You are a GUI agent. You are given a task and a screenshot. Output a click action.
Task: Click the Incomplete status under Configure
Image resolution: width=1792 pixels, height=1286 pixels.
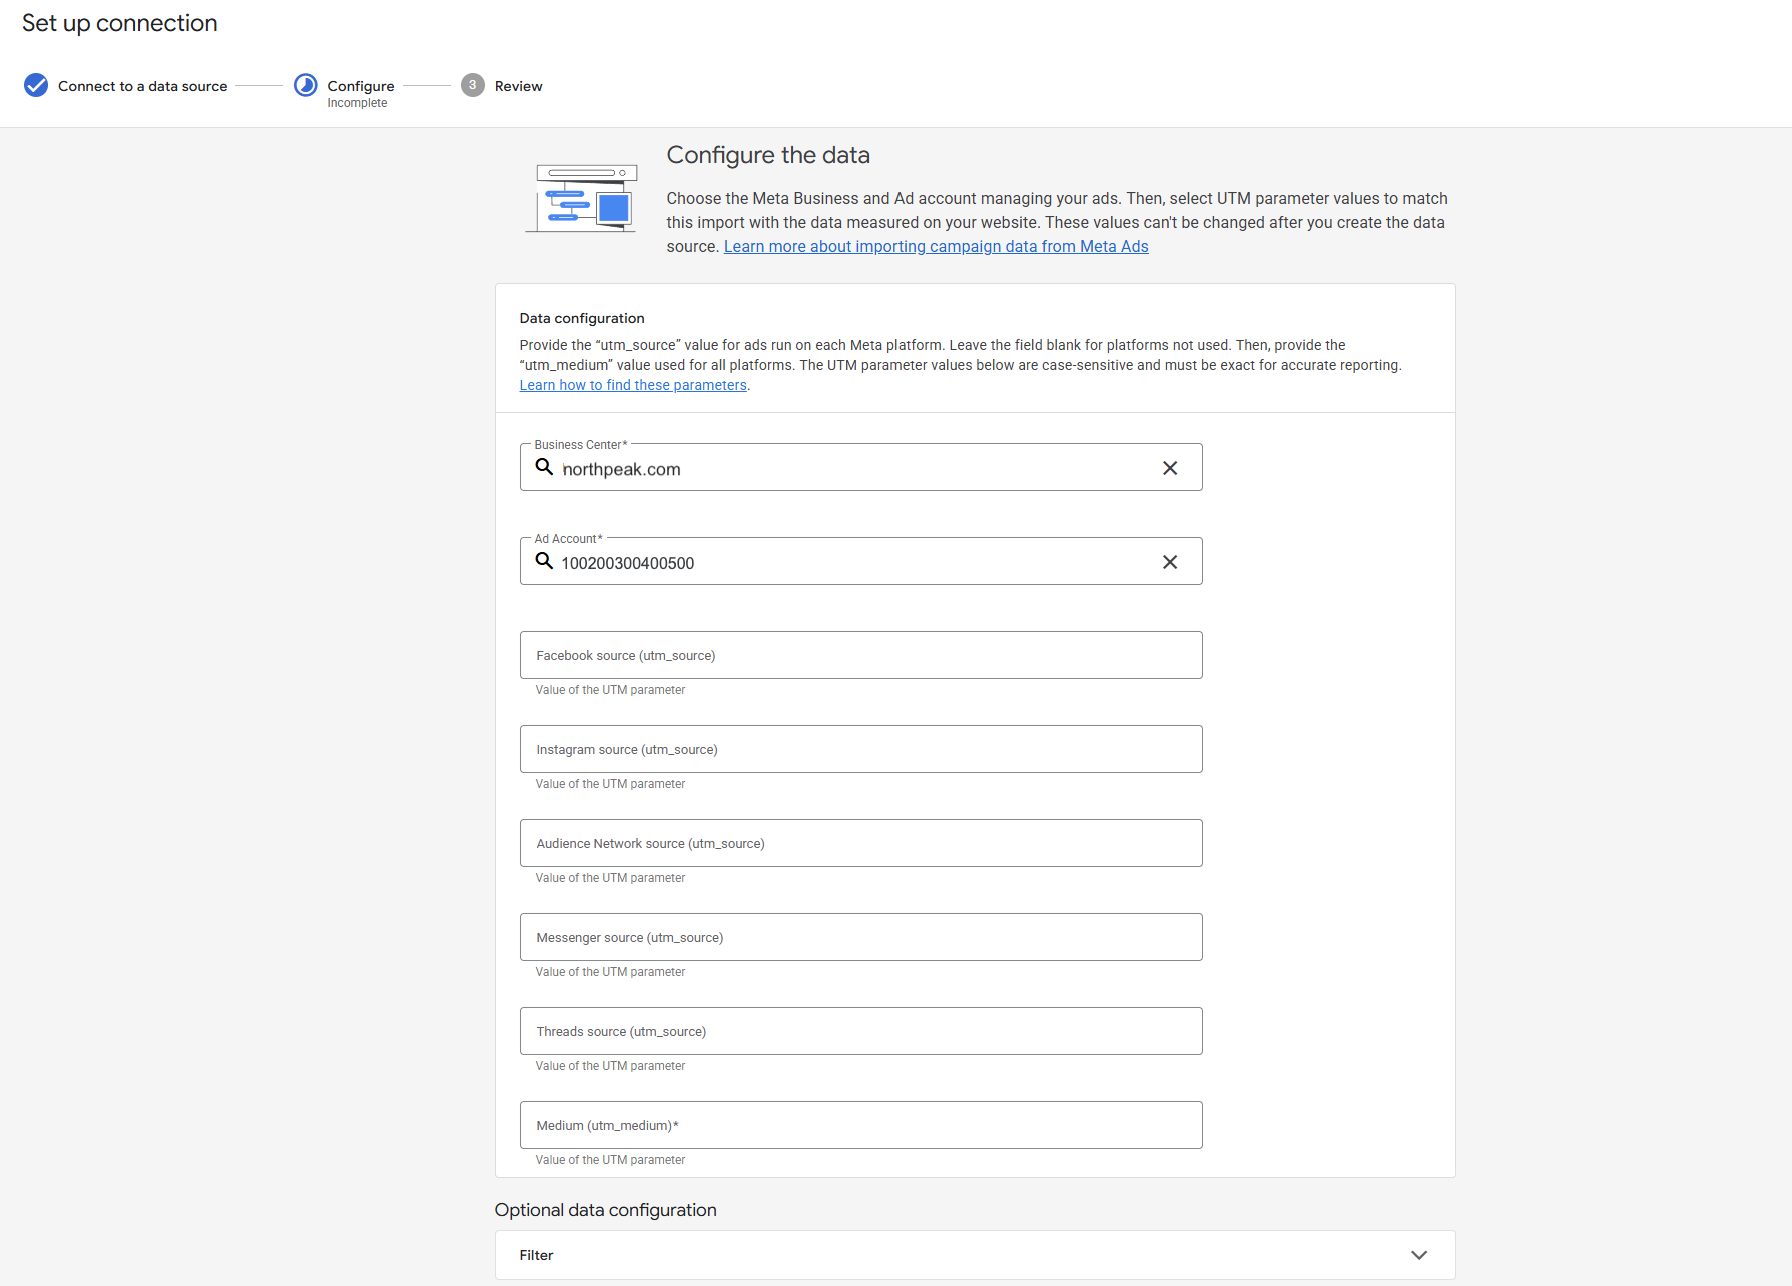[x=357, y=103]
